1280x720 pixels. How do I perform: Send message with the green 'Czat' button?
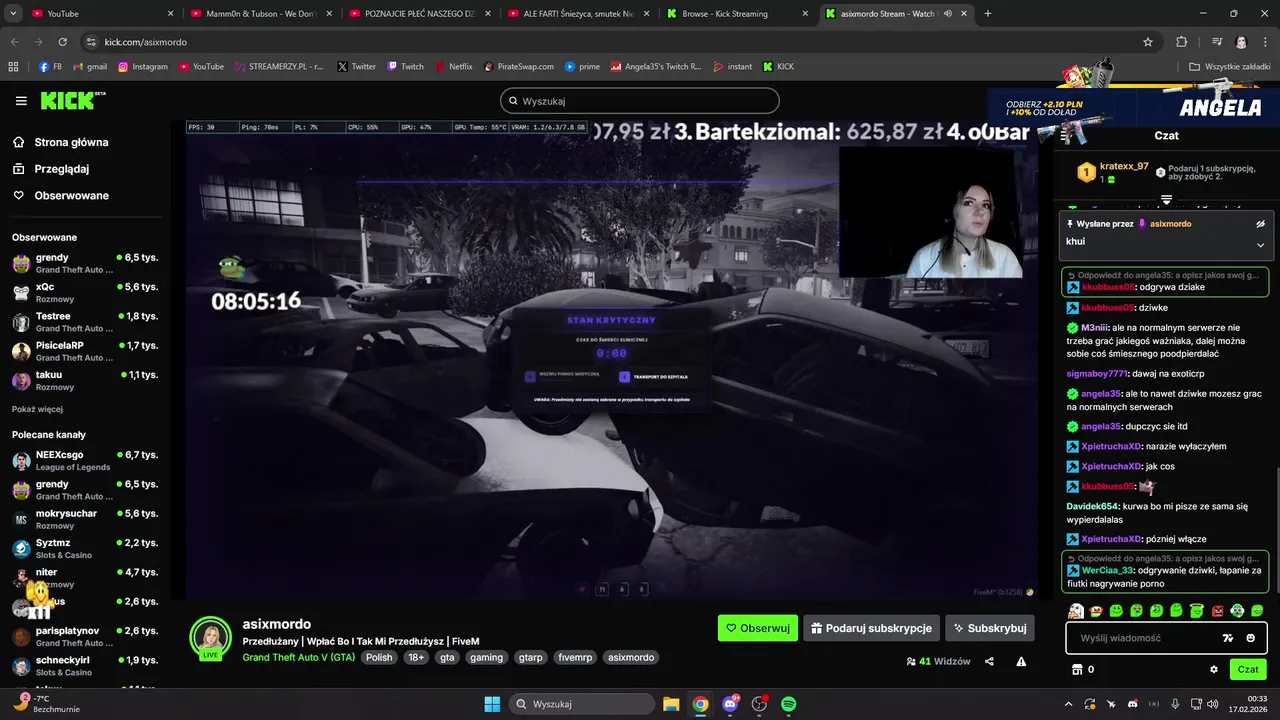tap(1248, 669)
